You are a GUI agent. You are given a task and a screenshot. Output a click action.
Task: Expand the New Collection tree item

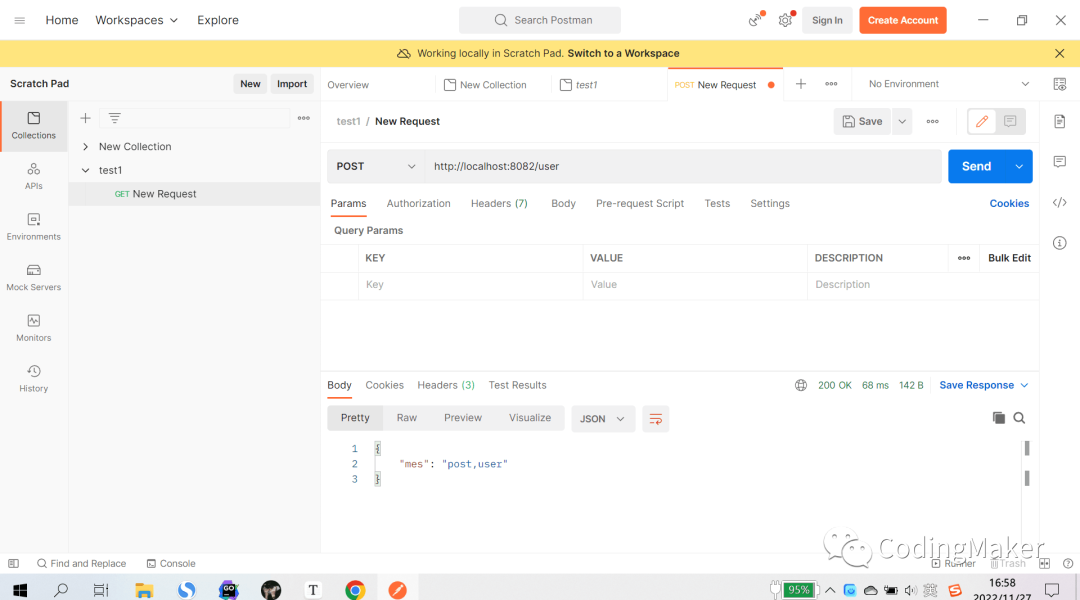(x=86, y=147)
